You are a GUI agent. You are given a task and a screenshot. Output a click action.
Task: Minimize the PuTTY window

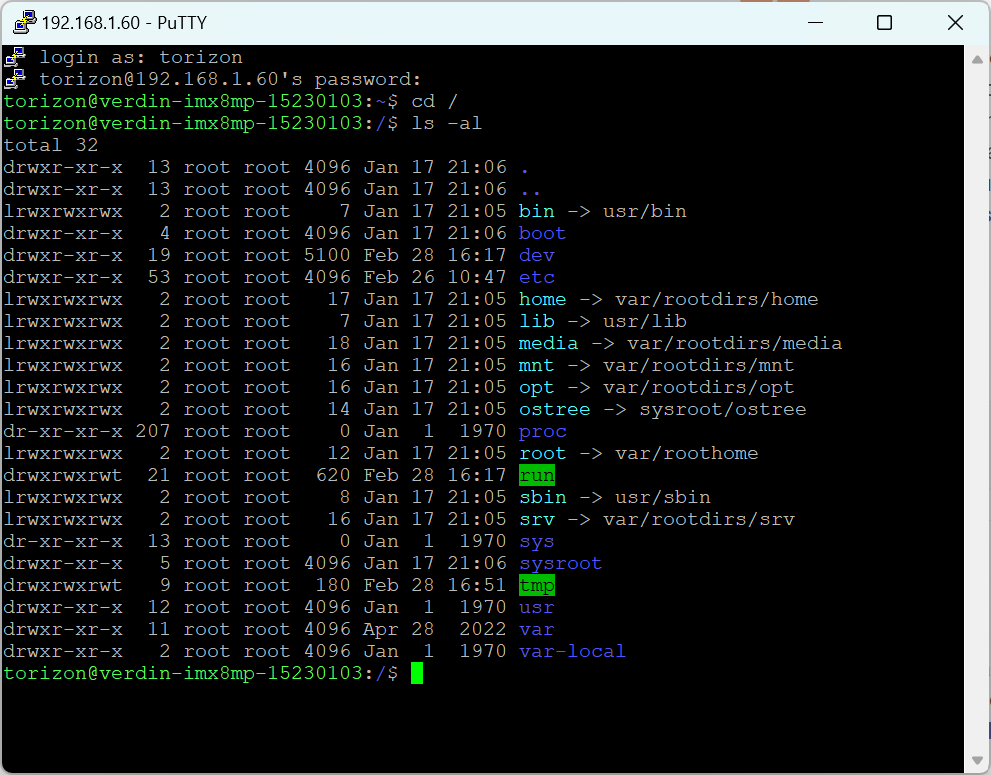pos(815,23)
